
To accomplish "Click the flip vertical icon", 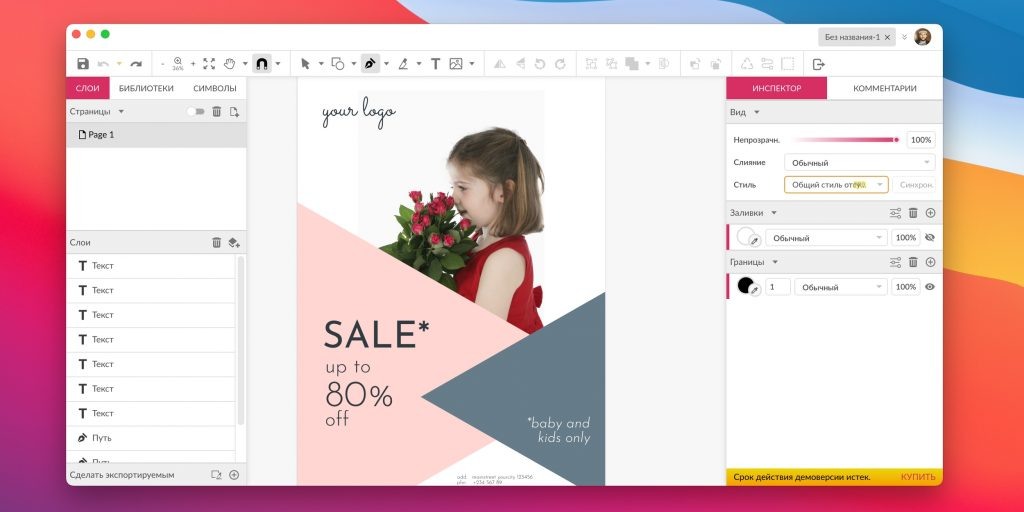I will click(520, 64).
